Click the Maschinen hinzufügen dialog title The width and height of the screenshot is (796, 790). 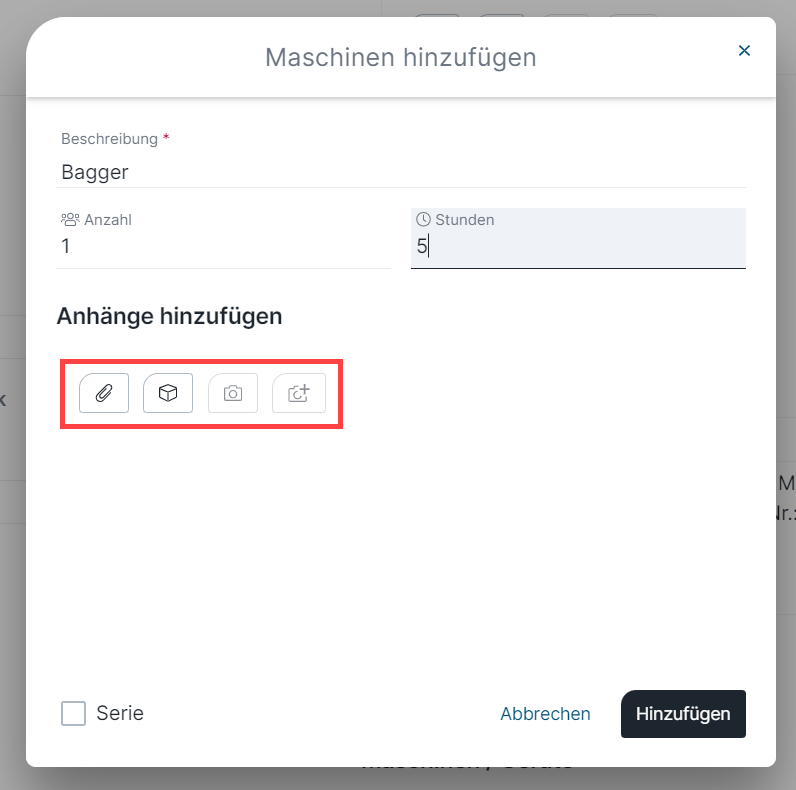click(401, 57)
